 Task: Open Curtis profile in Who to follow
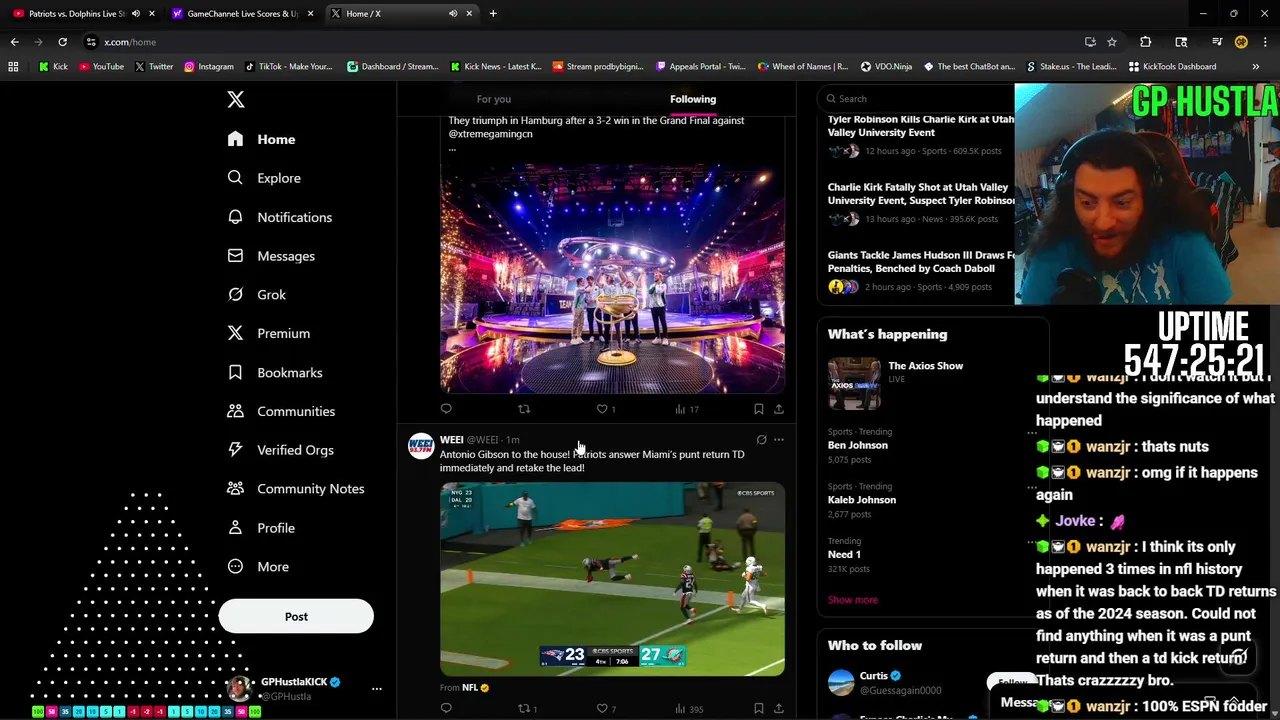[873, 676]
